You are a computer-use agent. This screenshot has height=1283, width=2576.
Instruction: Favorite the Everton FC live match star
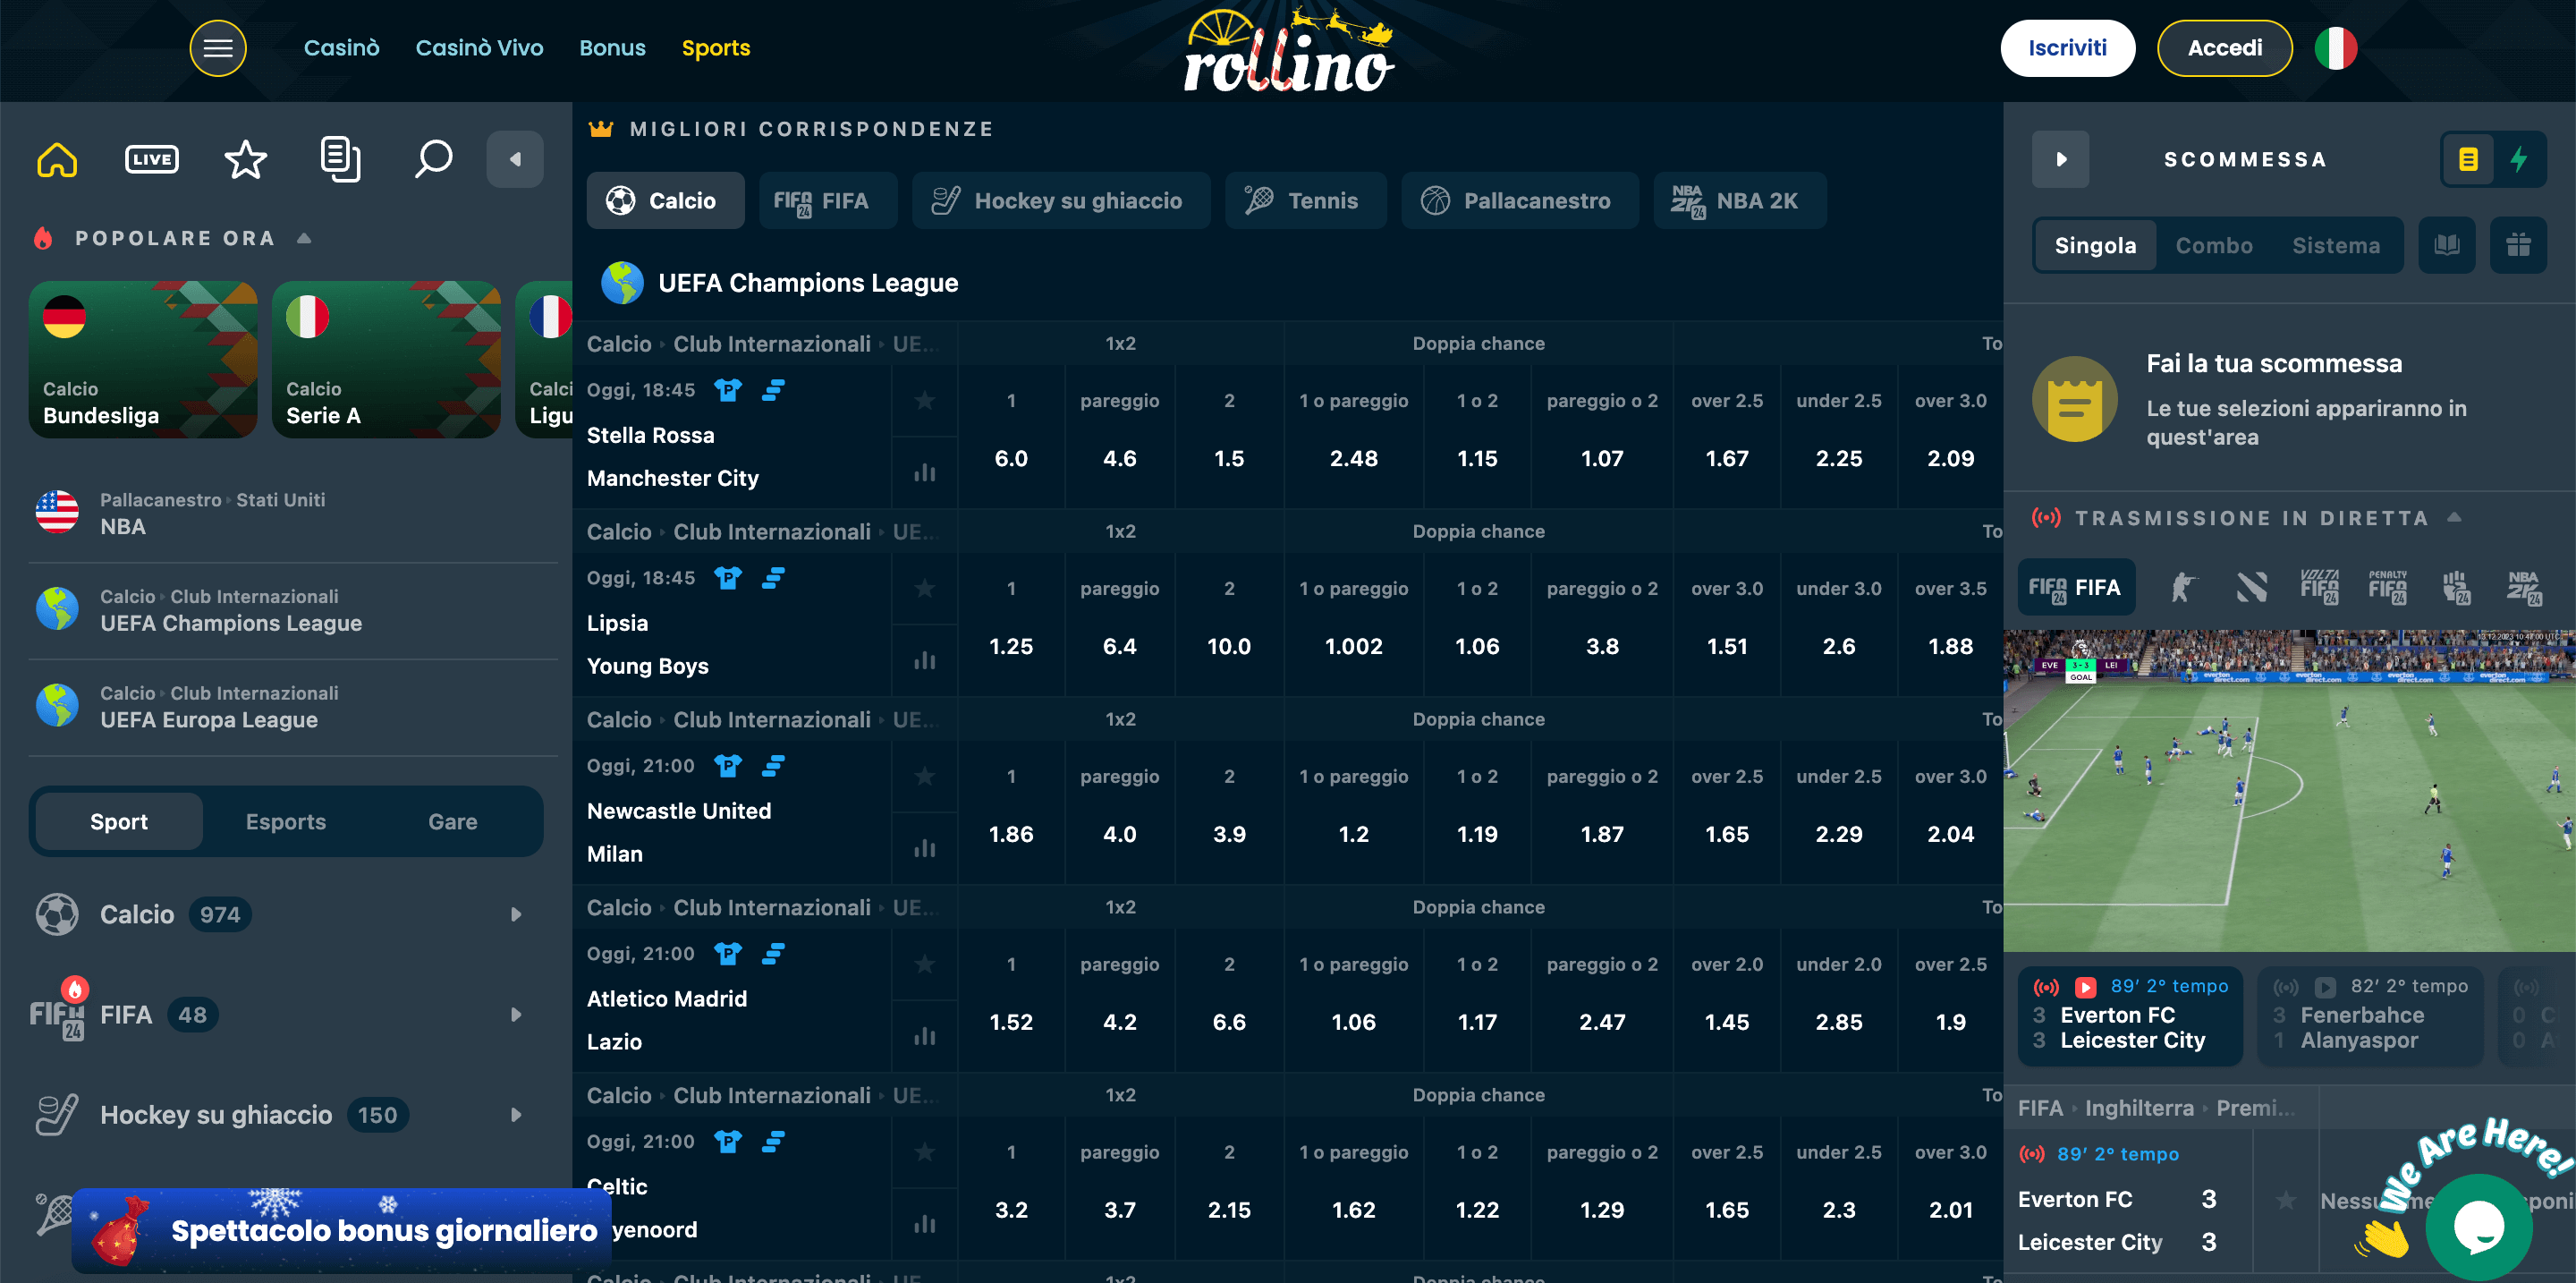tap(2286, 1200)
